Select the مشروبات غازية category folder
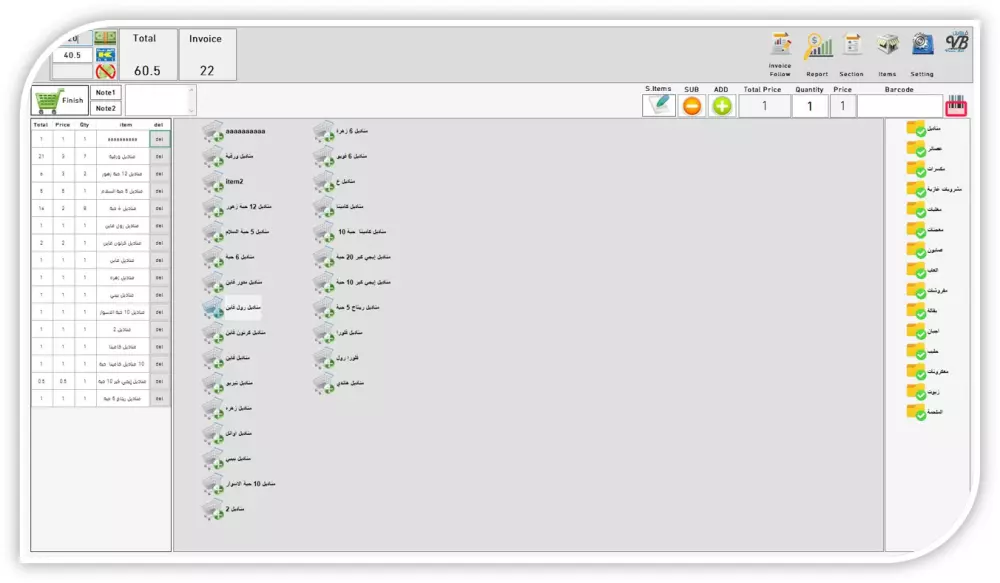The height and width of the screenshot is (583, 1000). (x=934, y=189)
